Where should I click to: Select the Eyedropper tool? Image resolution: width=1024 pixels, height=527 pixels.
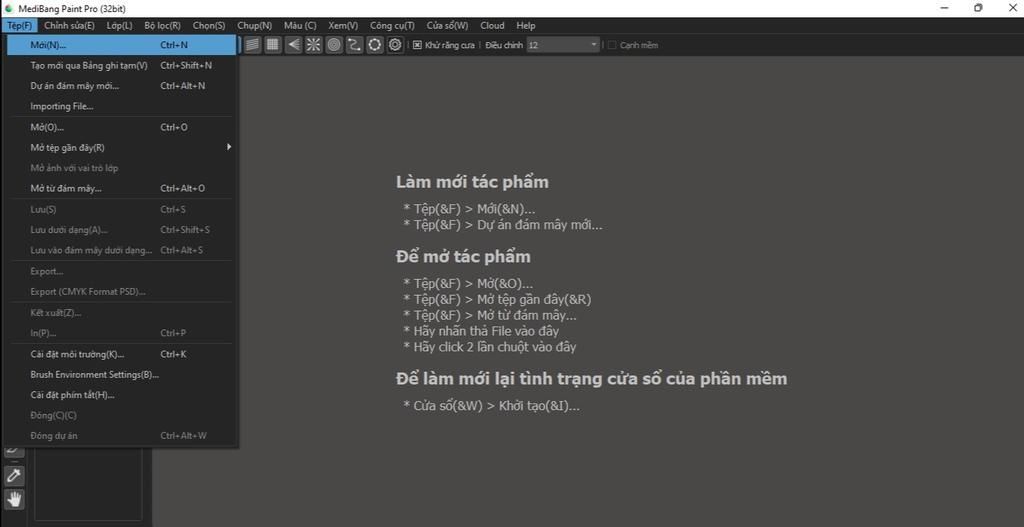pos(14,476)
